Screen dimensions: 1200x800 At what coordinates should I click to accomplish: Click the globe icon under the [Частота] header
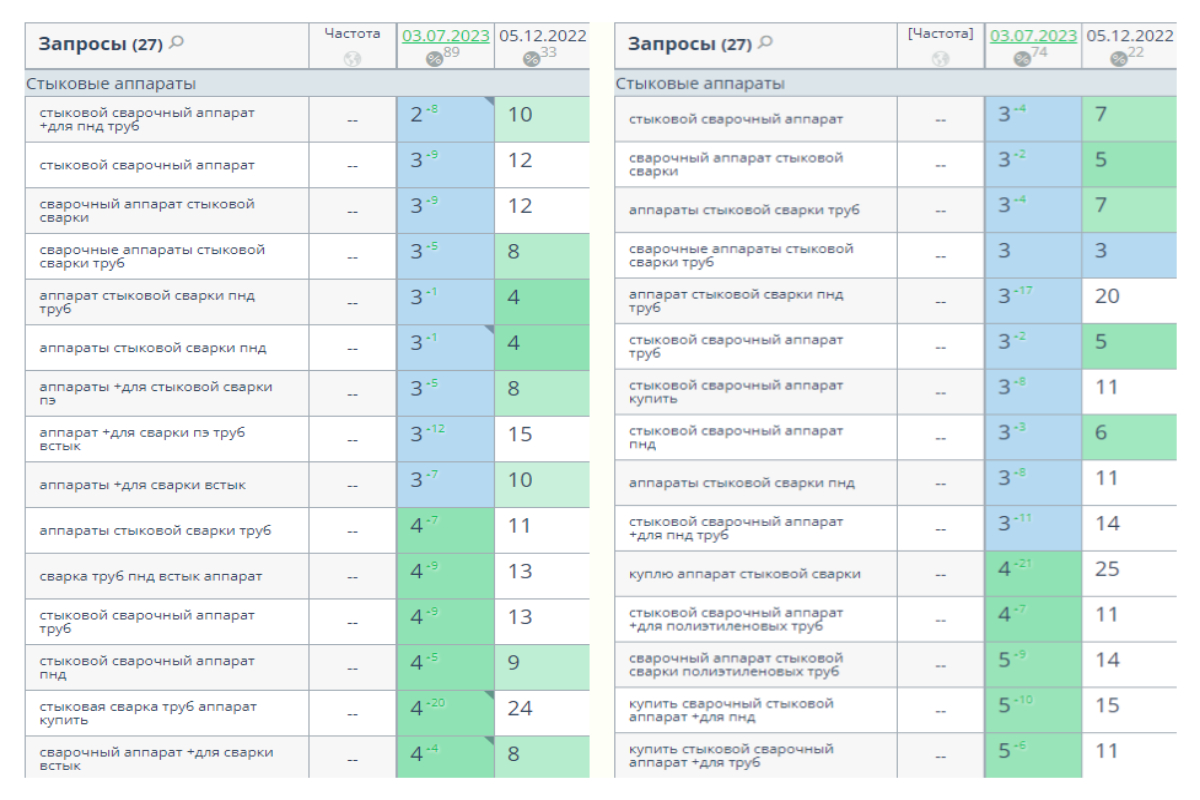click(x=940, y=59)
